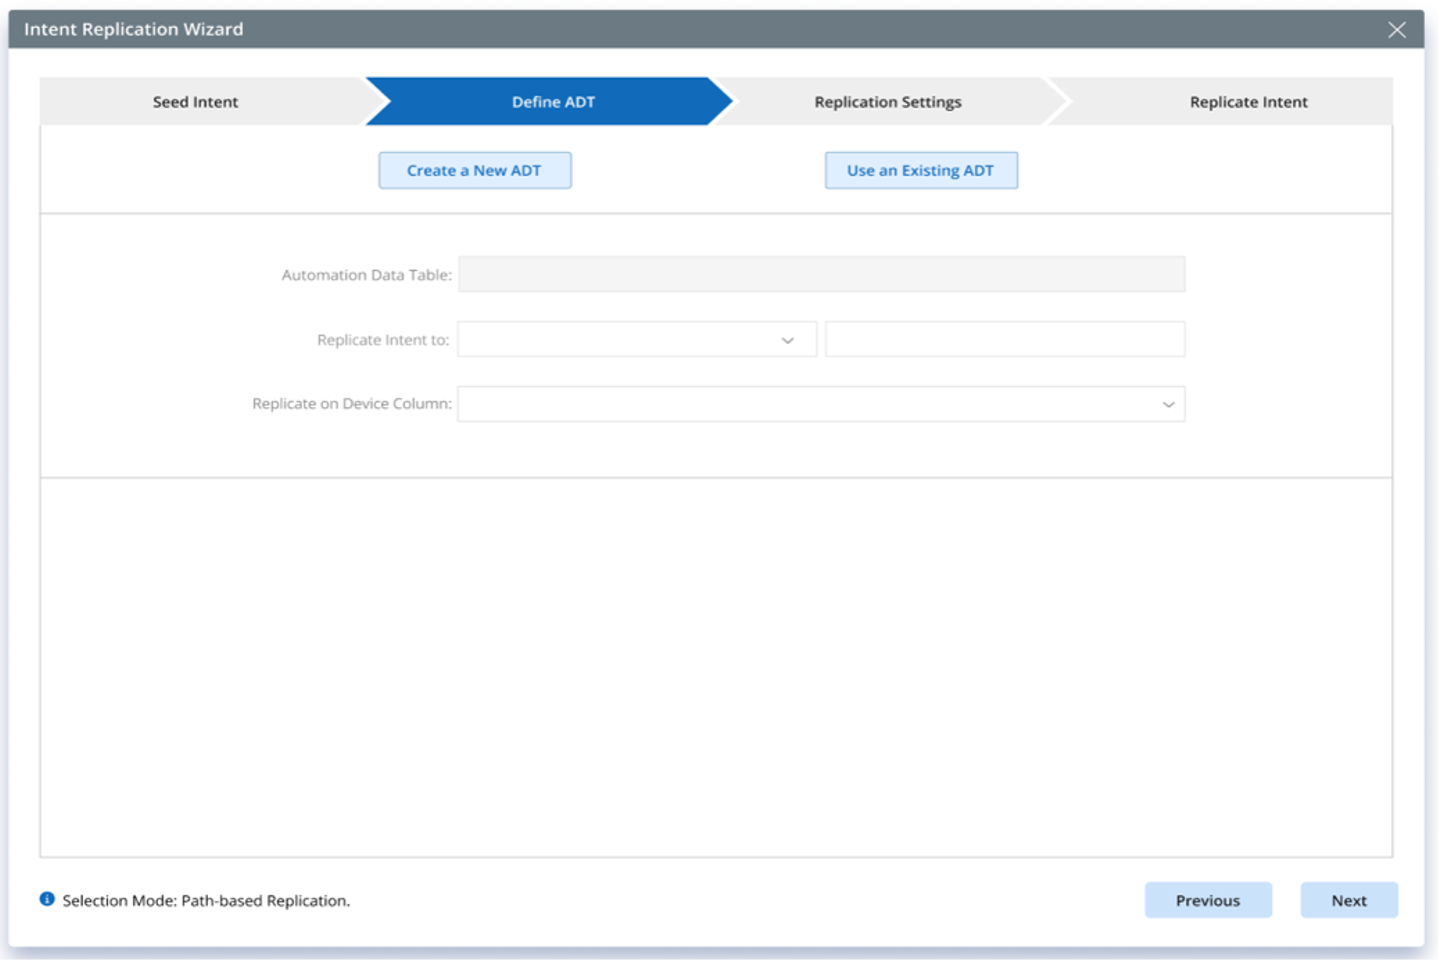Open the Replicate Intent to combo box
The height and width of the screenshot is (962, 1442).
(620, 340)
